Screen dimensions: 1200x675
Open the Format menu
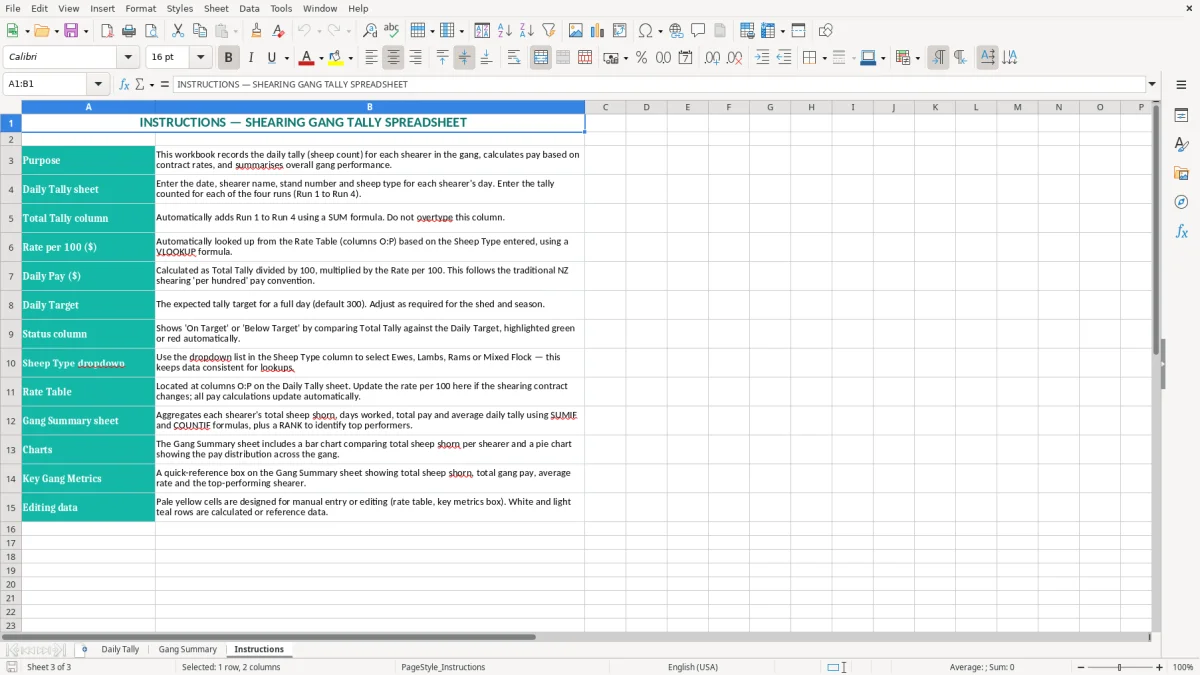140,8
